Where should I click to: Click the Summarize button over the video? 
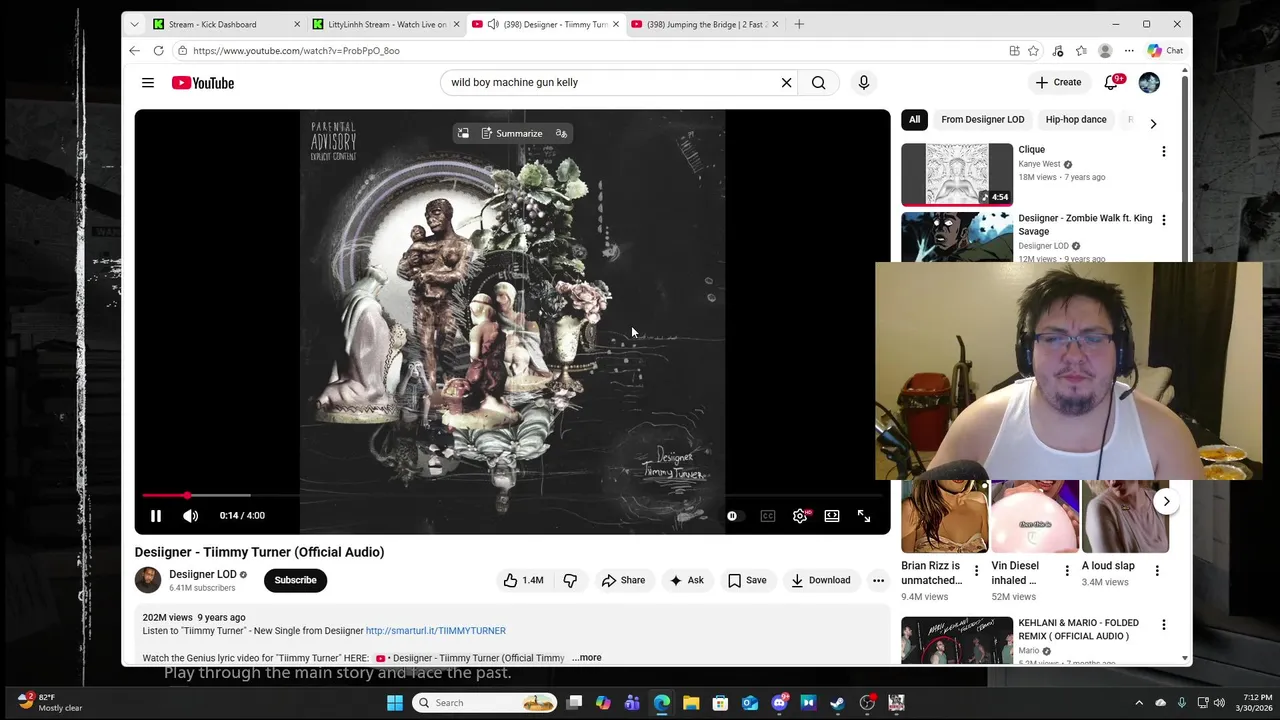(x=512, y=133)
